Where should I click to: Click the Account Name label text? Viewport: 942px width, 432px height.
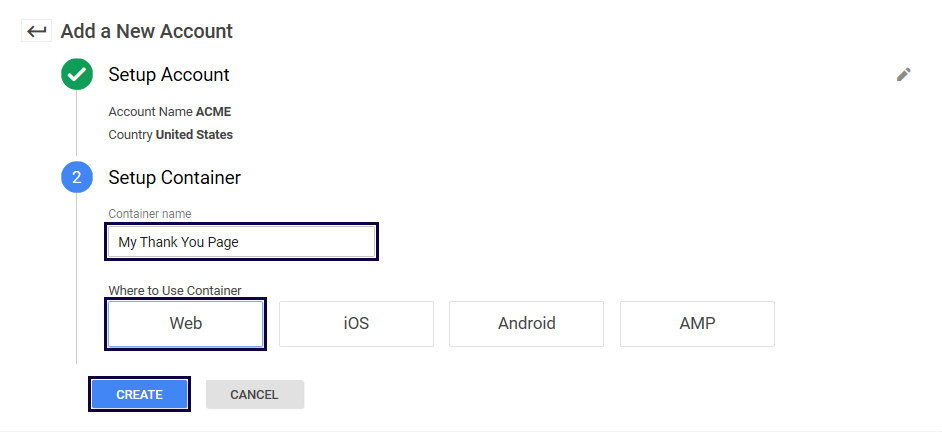point(150,112)
